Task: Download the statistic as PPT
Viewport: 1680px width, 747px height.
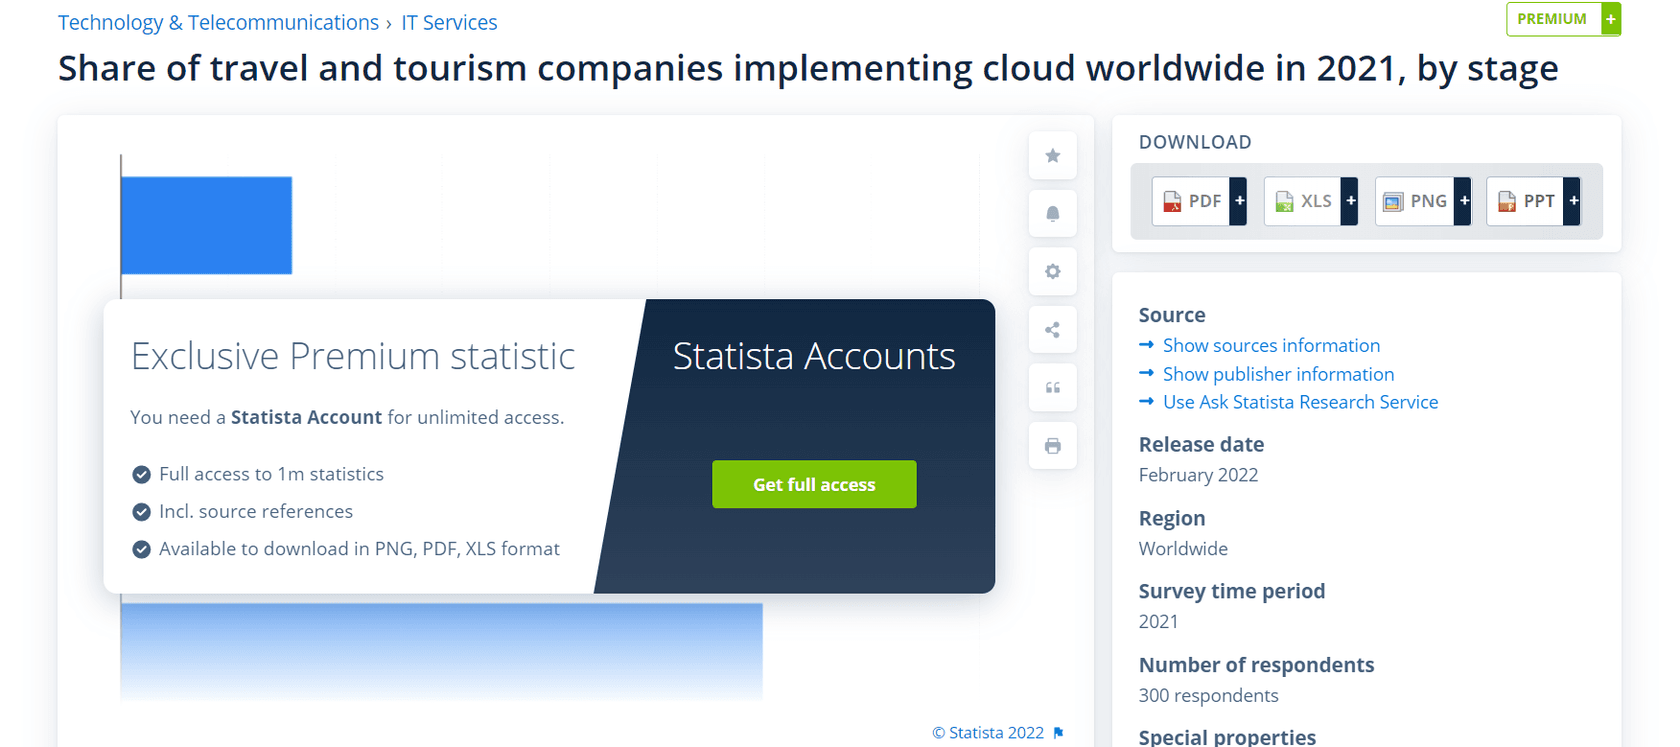Action: [x=1533, y=201]
